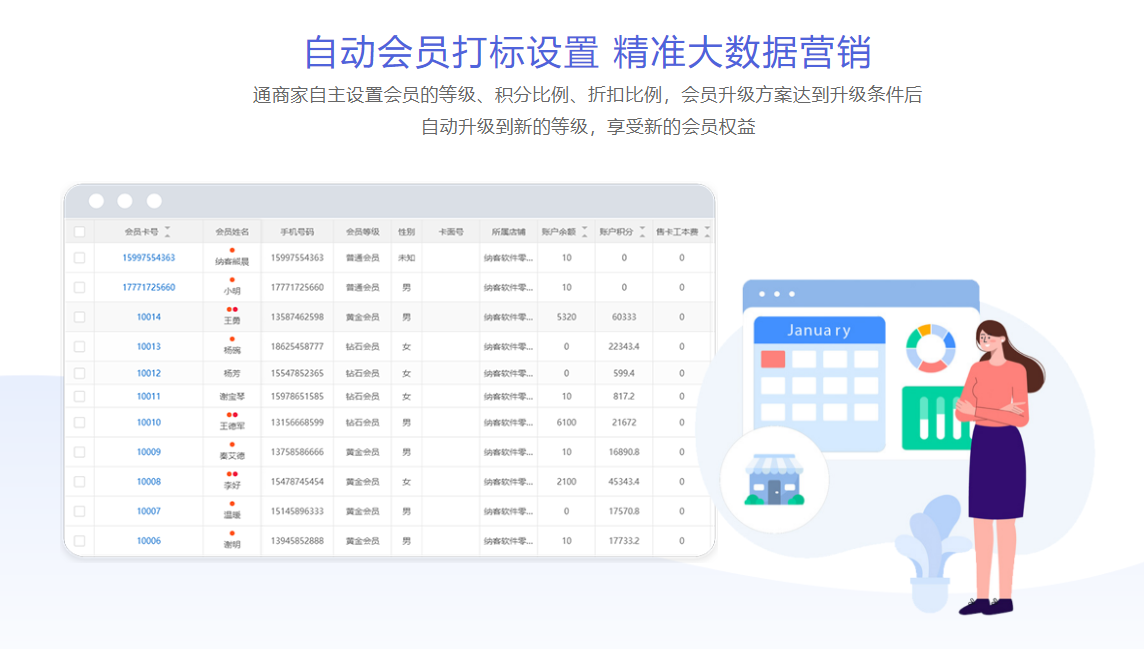Toggle the select-all checkbox in table header

[78, 230]
